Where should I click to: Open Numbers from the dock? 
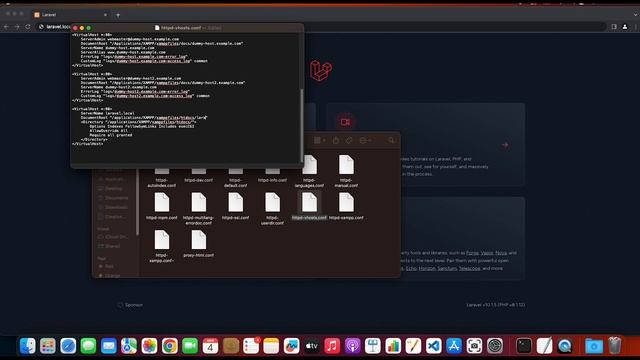pos(393,346)
